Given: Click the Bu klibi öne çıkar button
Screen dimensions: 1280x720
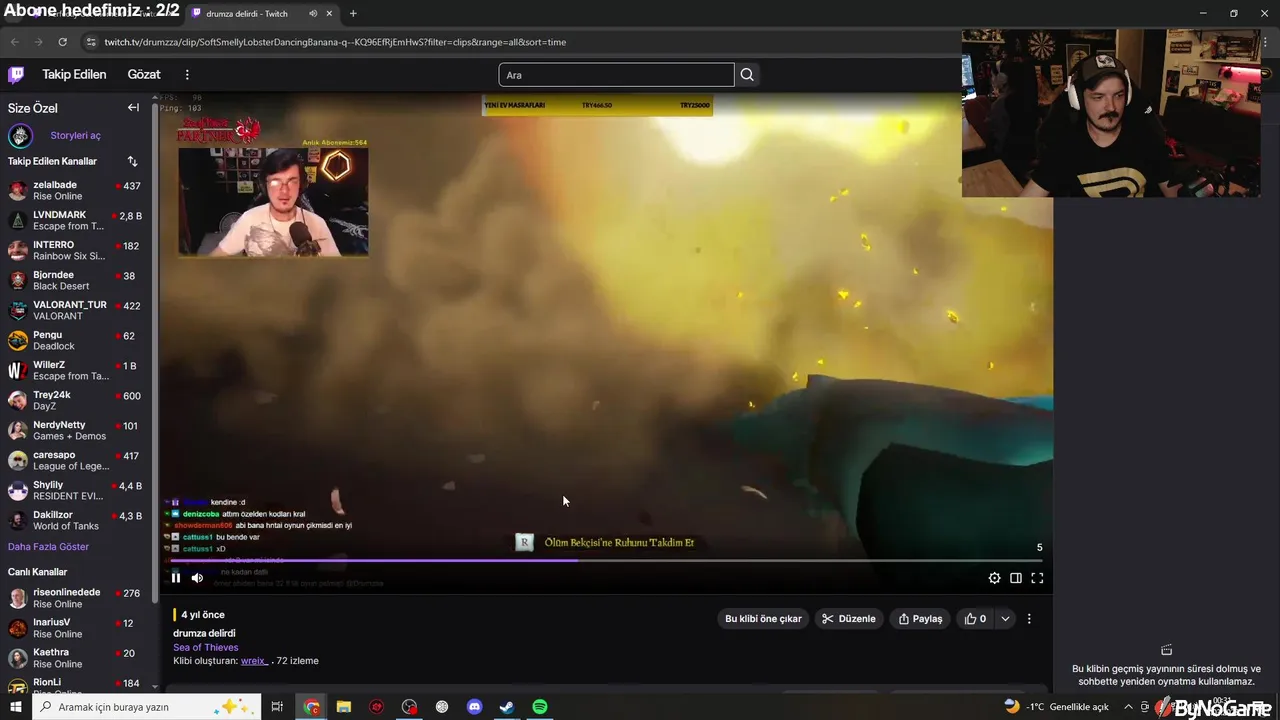Looking at the screenshot, I should pos(763,619).
